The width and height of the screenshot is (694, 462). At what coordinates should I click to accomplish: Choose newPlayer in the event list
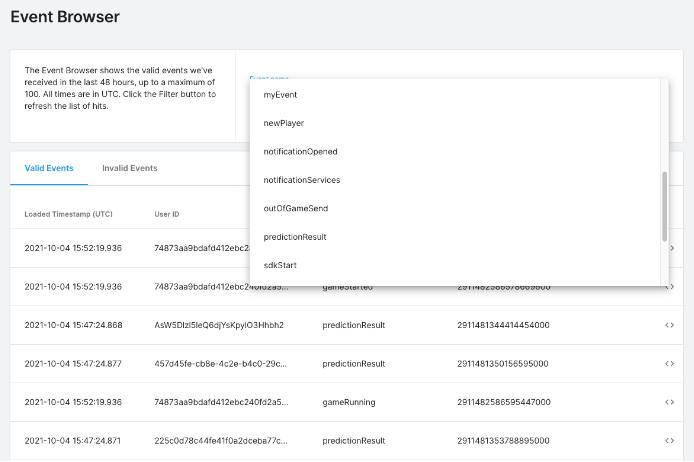pyautogui.click(x=283, y=123)
